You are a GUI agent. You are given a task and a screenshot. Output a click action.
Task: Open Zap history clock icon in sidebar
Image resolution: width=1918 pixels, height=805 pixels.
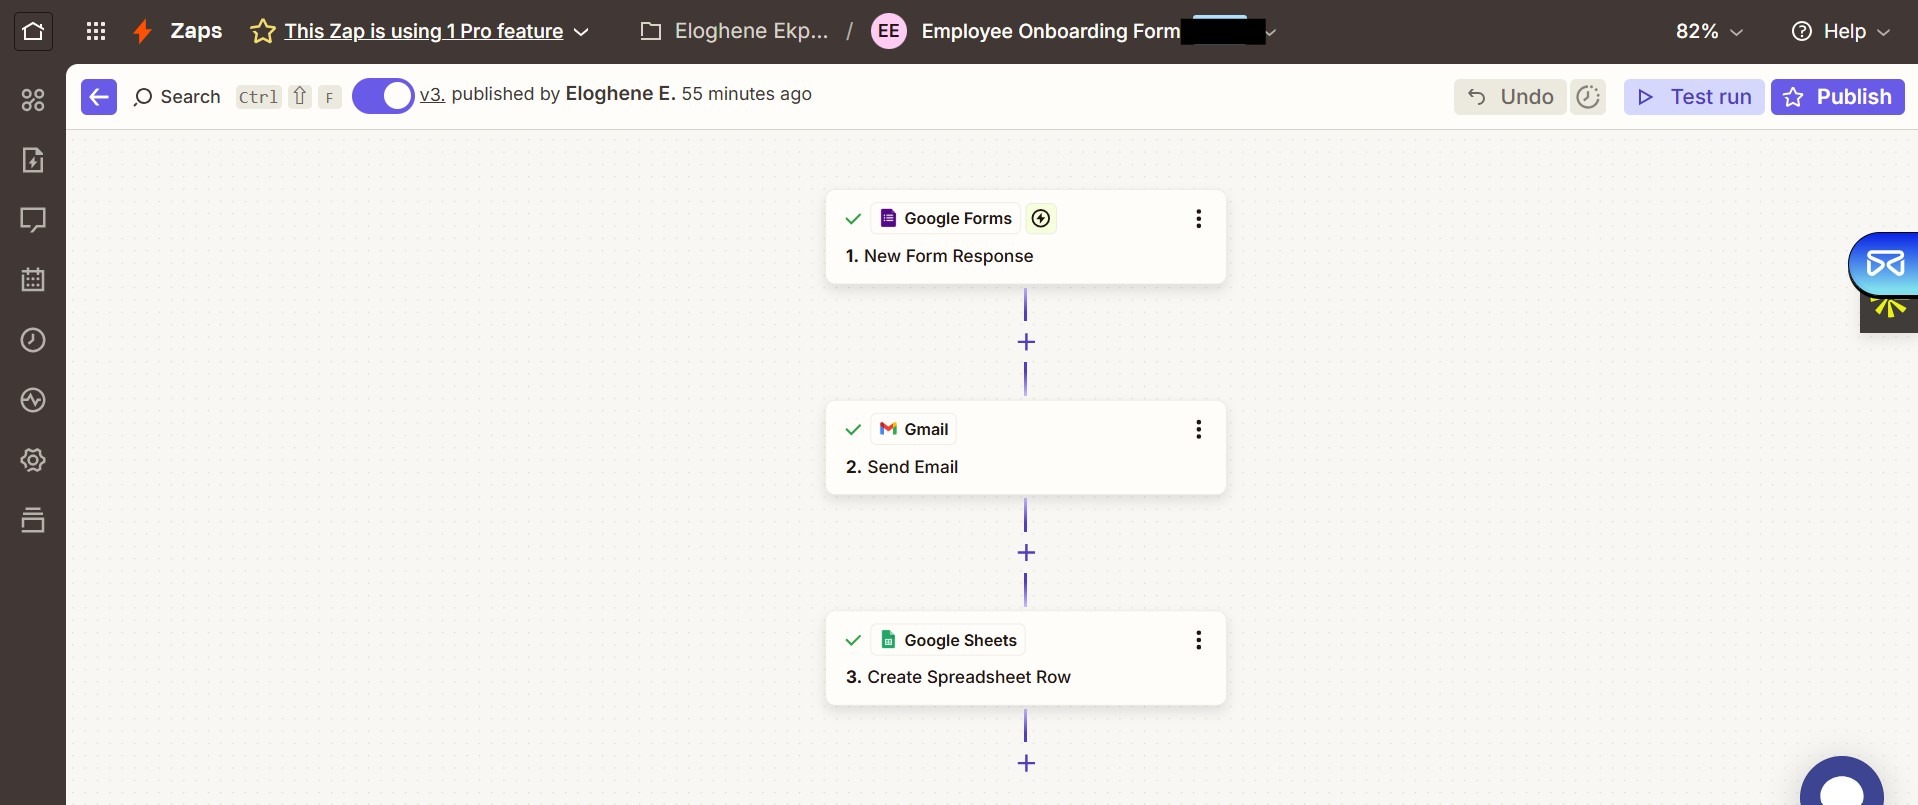tap(33, 340)
